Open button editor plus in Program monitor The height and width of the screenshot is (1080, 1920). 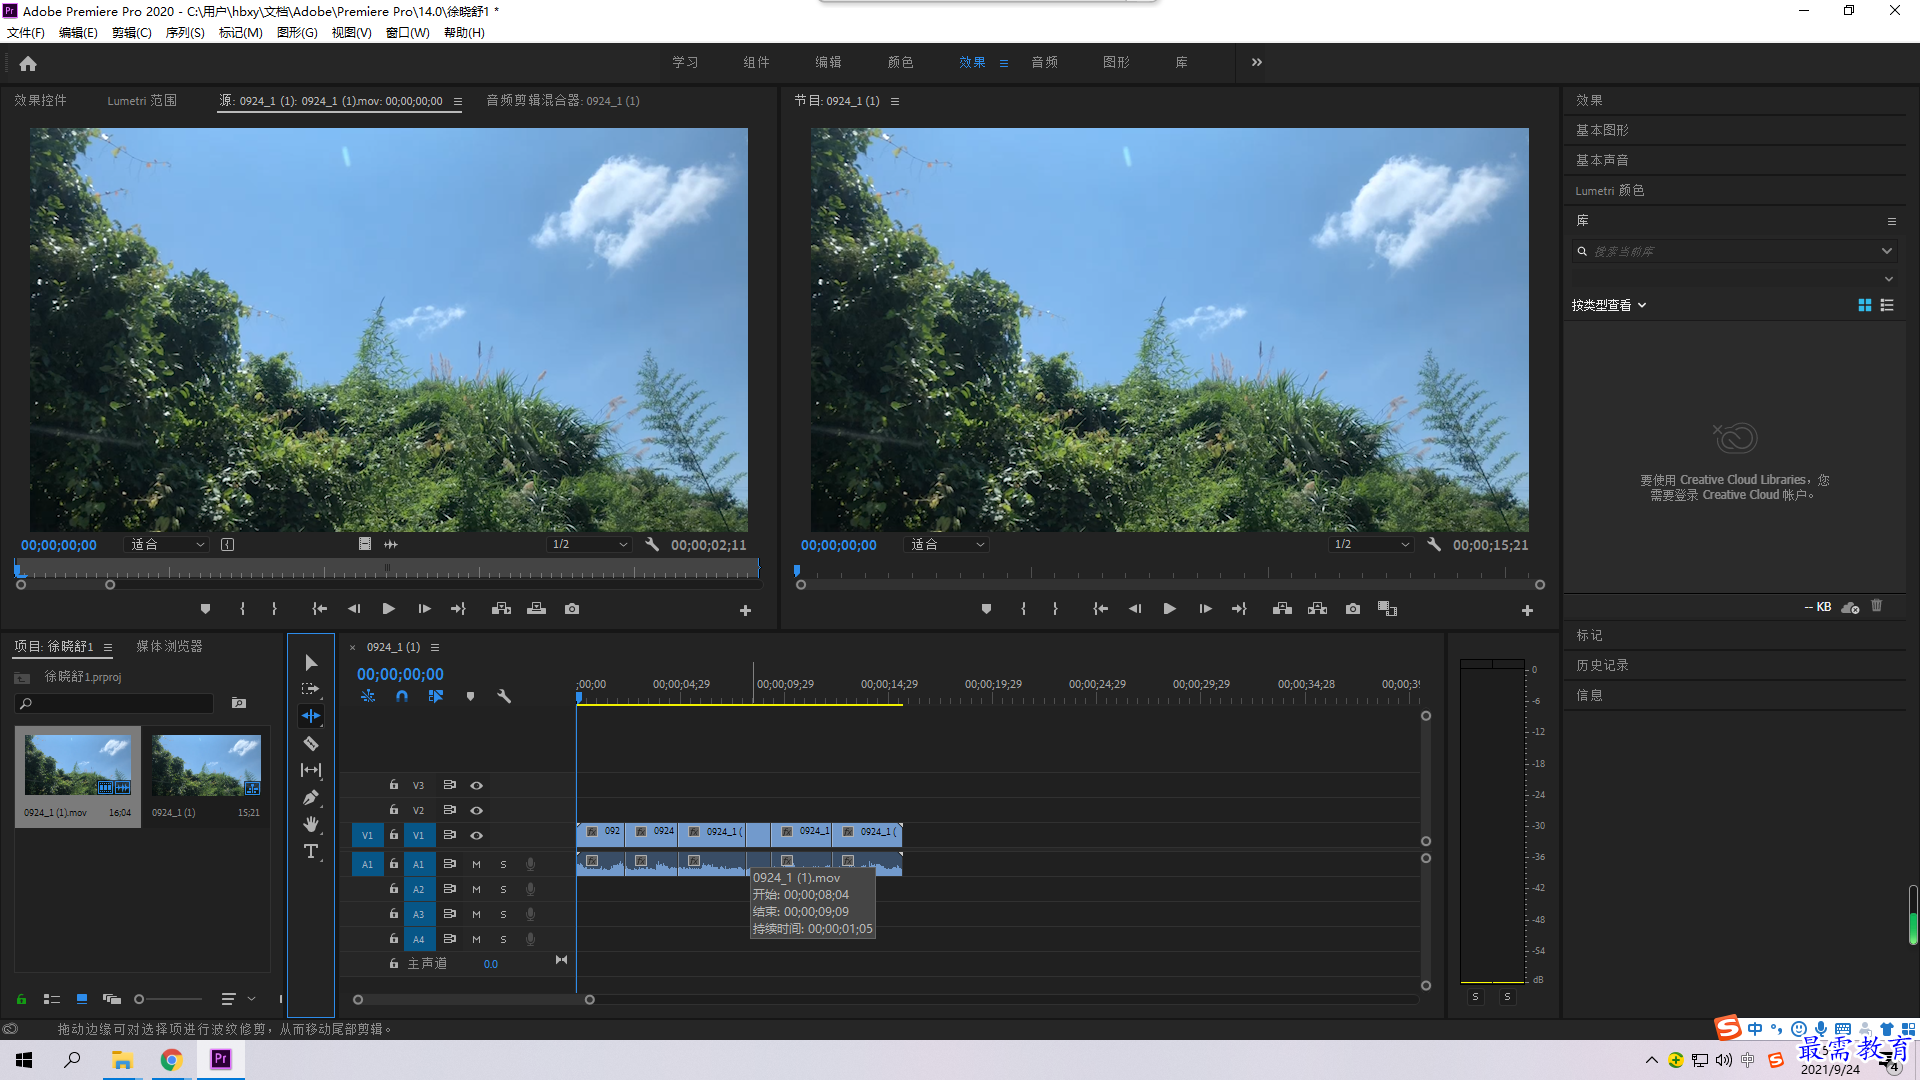[x=1527, y=610]
